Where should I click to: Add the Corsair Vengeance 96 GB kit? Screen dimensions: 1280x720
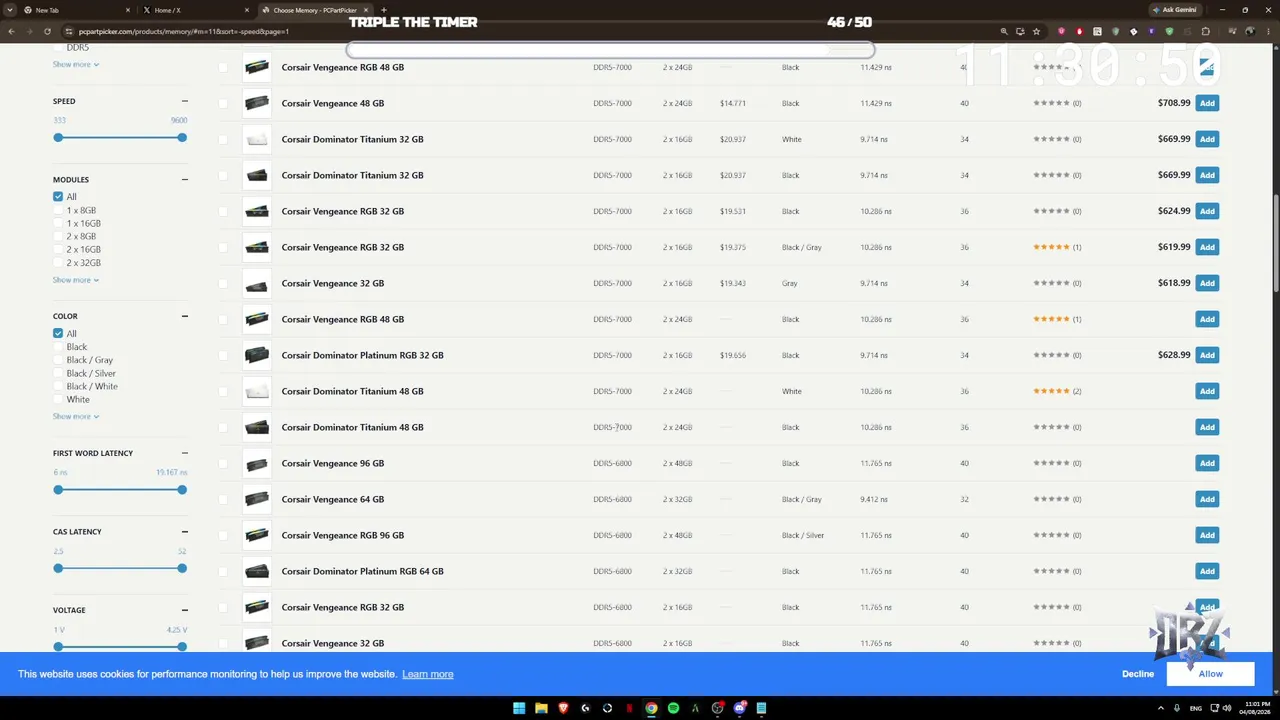(x=1207, y=463)
